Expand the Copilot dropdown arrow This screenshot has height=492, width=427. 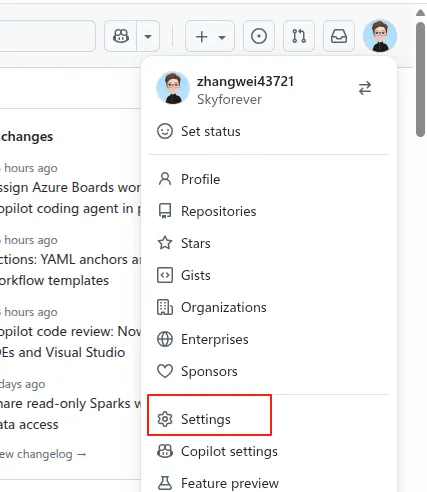(148, 36)
